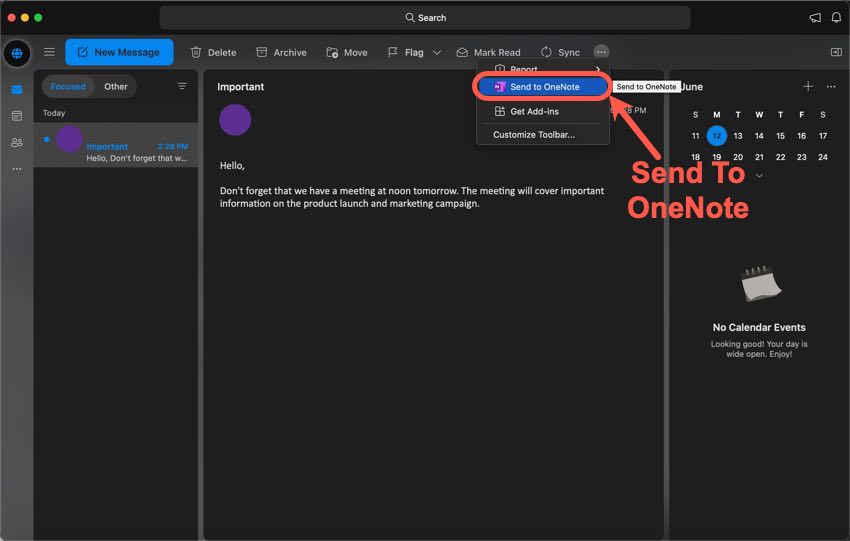Toggle the side panel icon at toolbar end
850x541 pixels.
[x=836, y=51]
